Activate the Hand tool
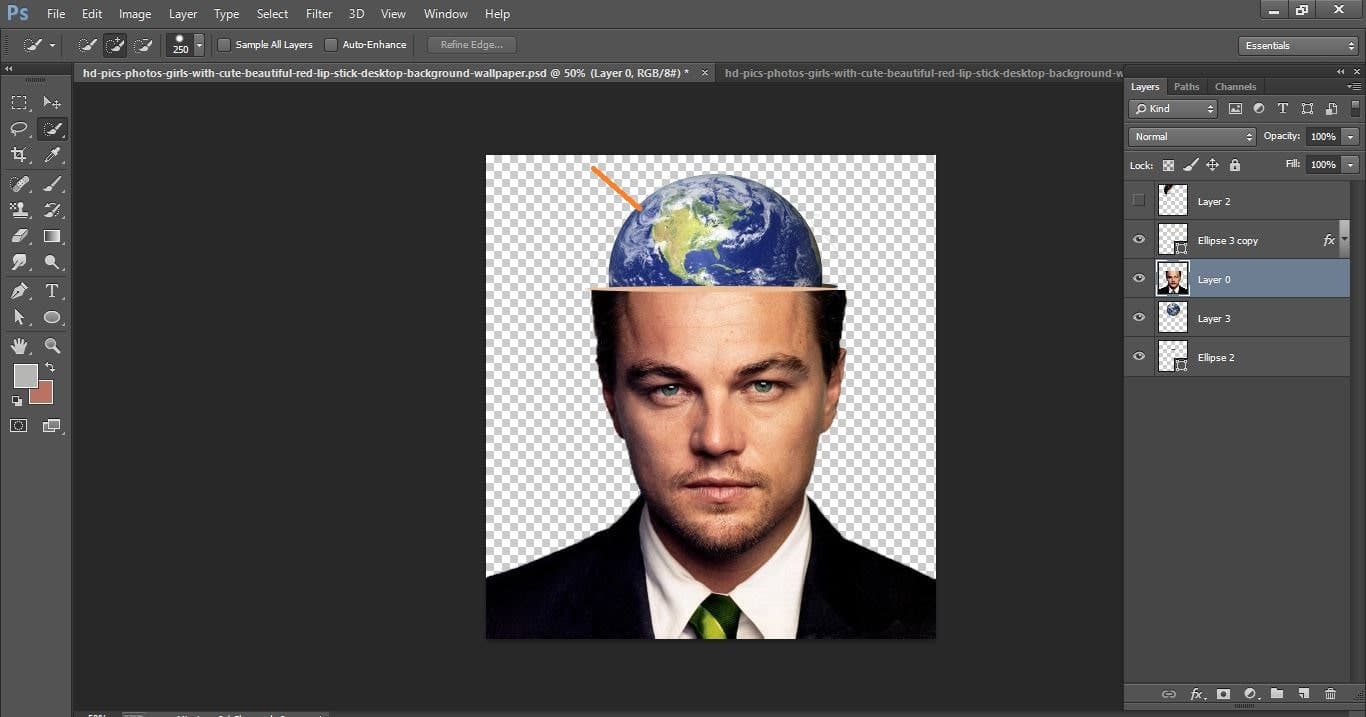The height and width of the screenshot is (717, 1366). tap(20, 344)
